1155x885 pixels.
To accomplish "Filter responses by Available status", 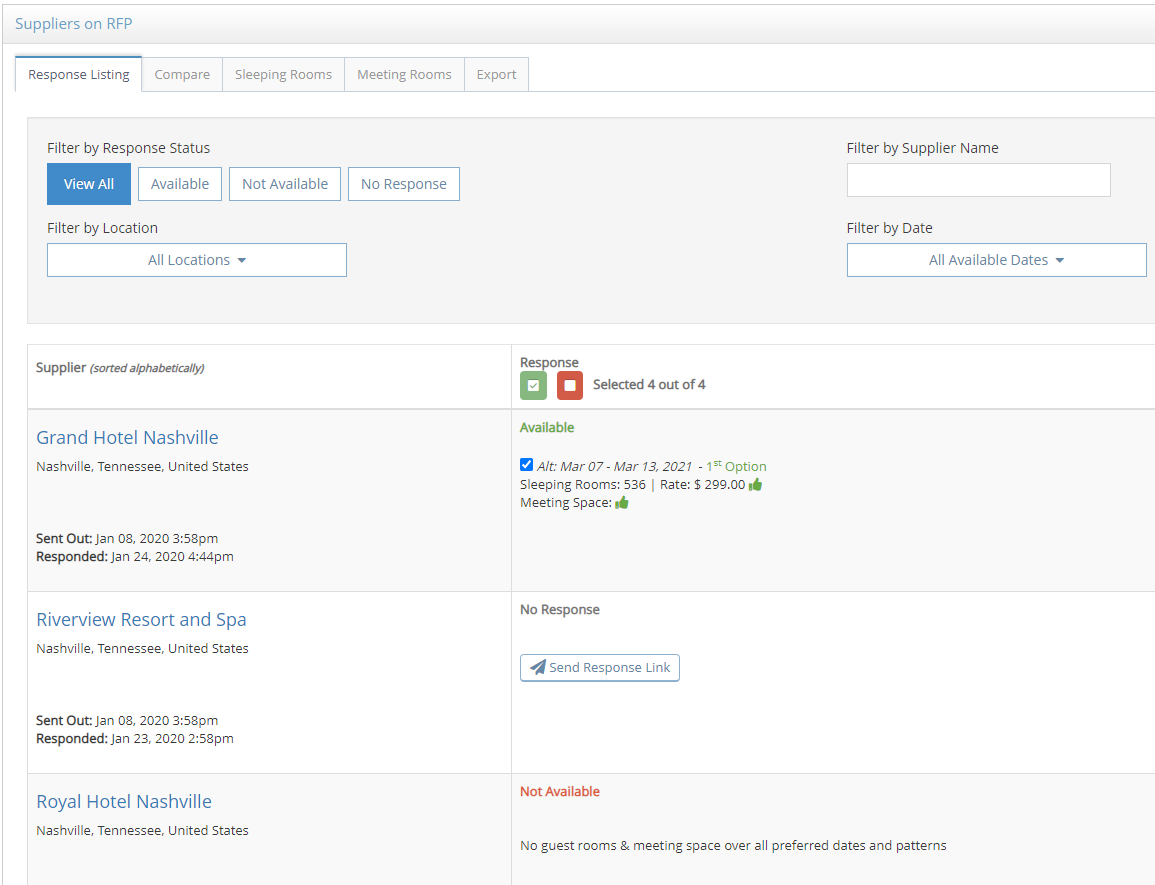I will tap(180, 184).
